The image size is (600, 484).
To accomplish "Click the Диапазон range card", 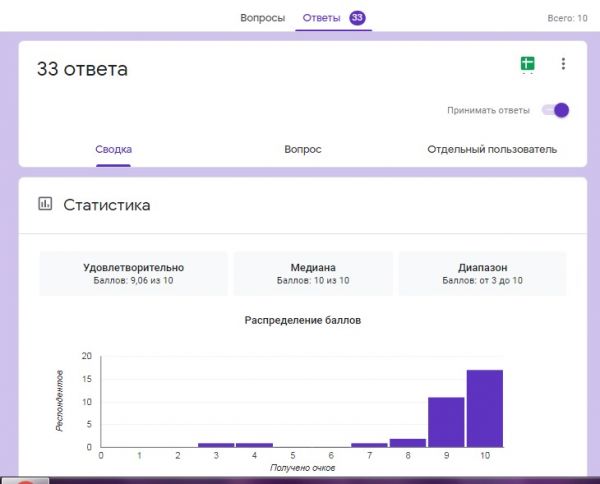I will coord(482,274).
